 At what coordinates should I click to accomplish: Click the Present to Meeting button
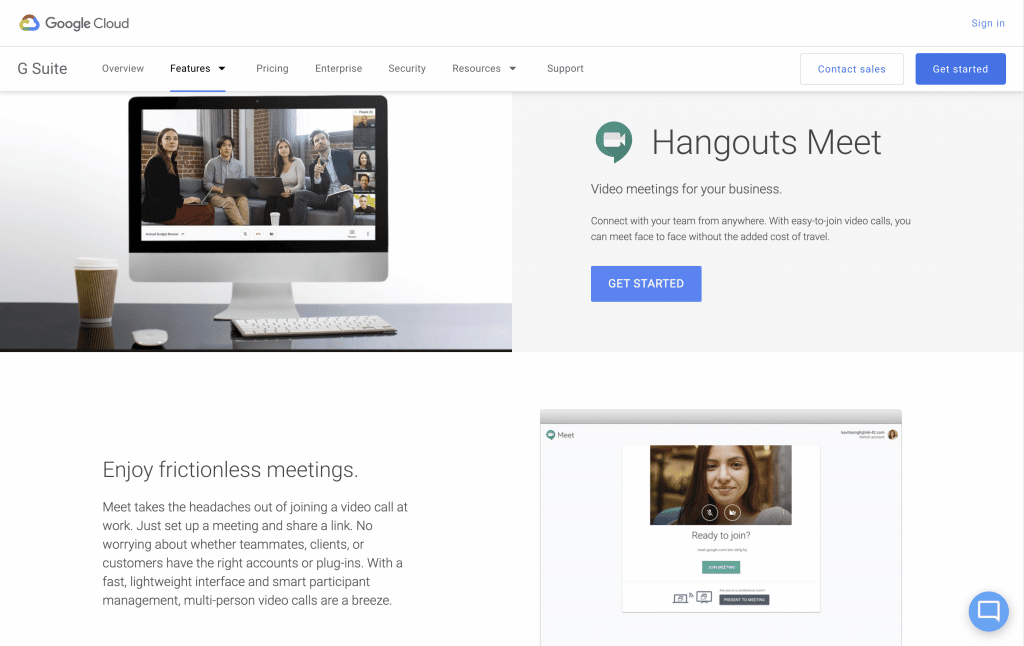click(744, 600)
